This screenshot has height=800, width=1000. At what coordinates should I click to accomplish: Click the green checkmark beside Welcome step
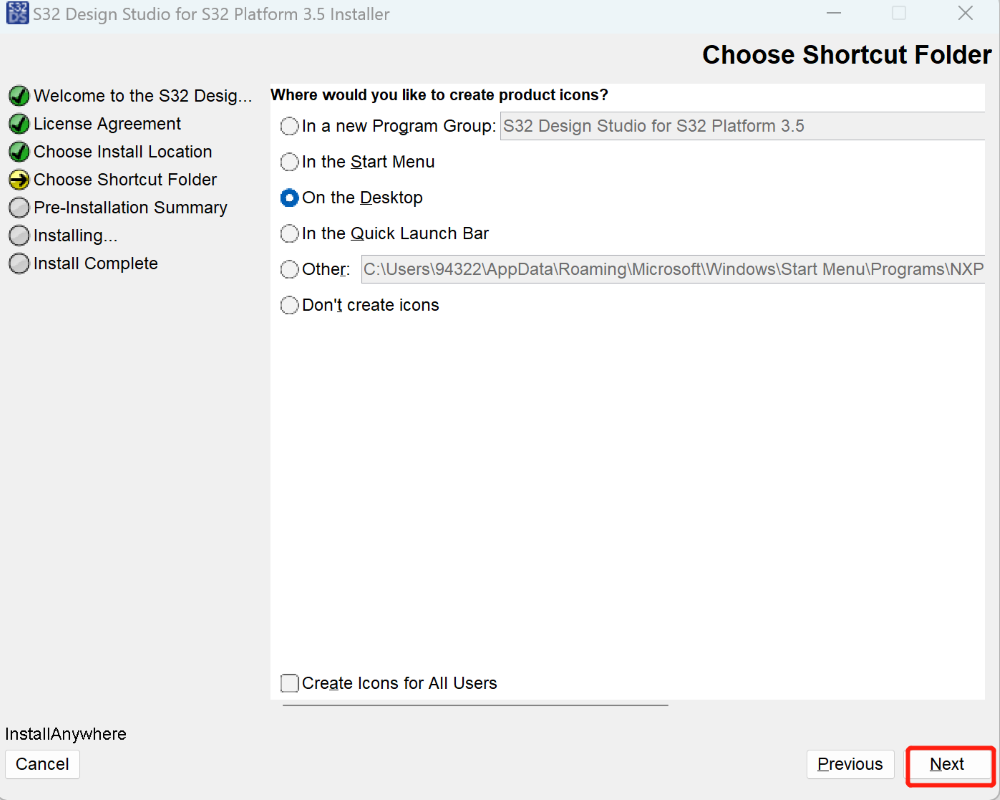[x=19, y=96]
